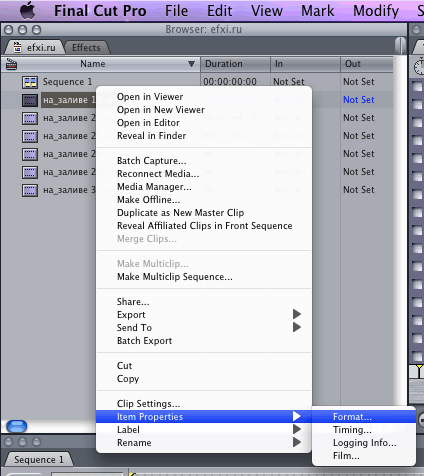Select the highlighted на_заливе 1 clip icon
This screenshot has width=424, height=476.
coord(30,100)
